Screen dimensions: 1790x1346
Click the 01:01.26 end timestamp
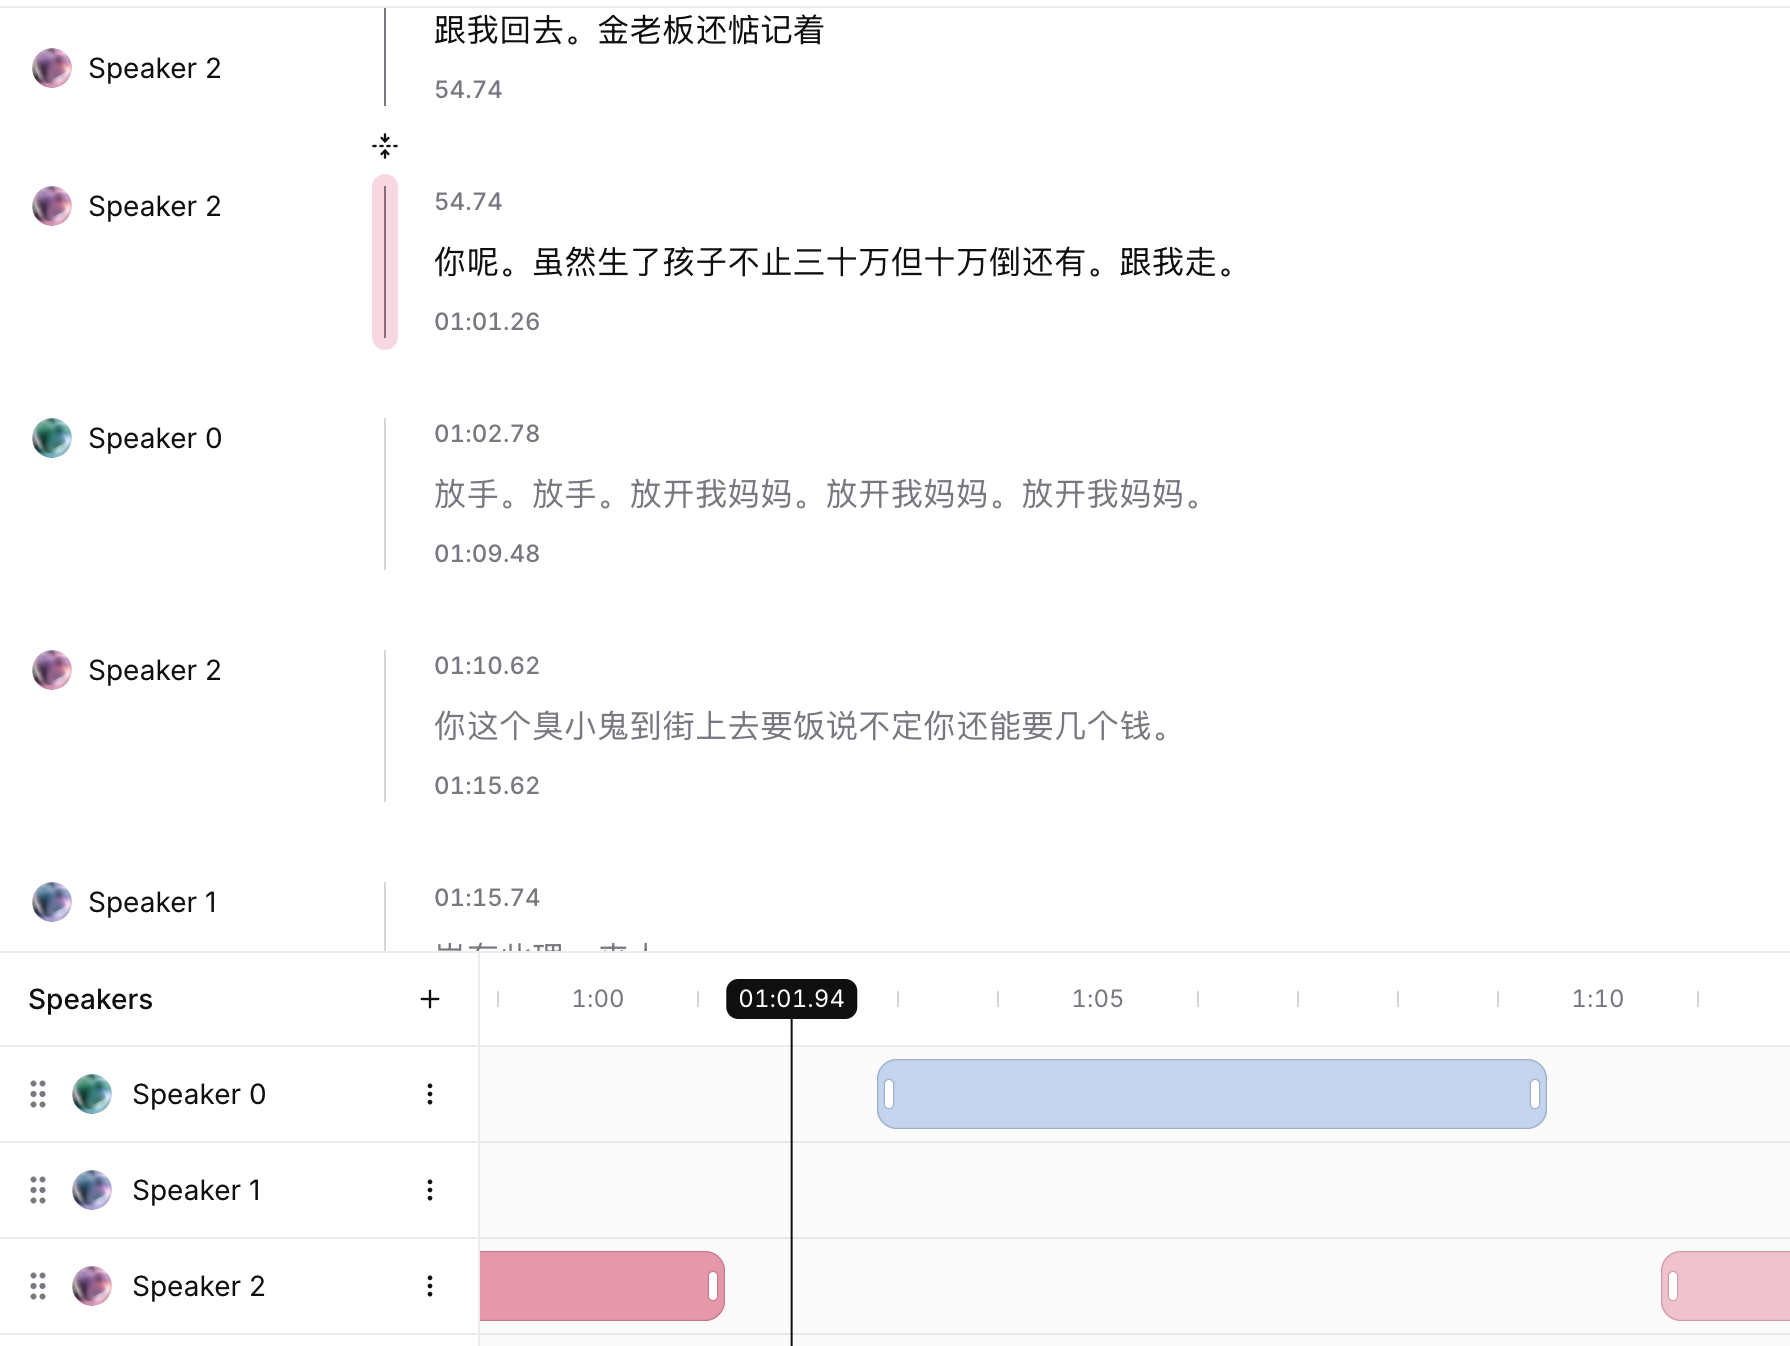487,322
